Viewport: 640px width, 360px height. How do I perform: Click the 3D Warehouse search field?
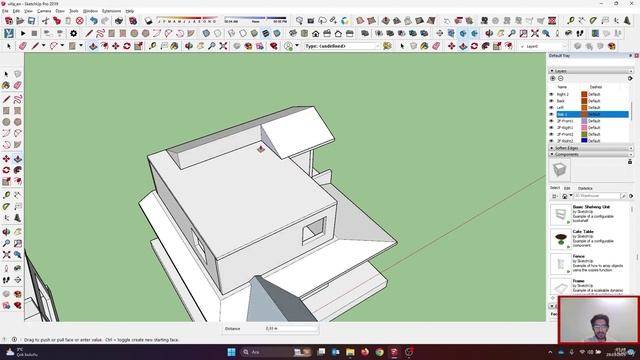tap(598, 196)
